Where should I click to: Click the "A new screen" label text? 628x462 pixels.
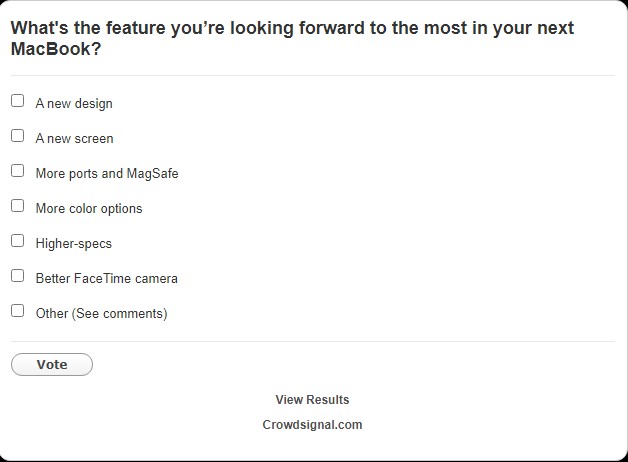pyautogui.click(x=74, y=139)
